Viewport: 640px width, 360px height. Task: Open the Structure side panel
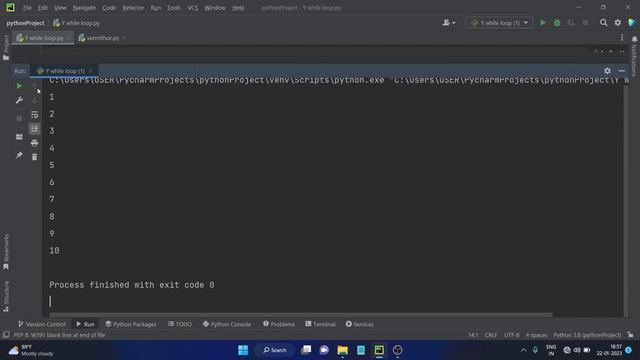click(6, 296)
